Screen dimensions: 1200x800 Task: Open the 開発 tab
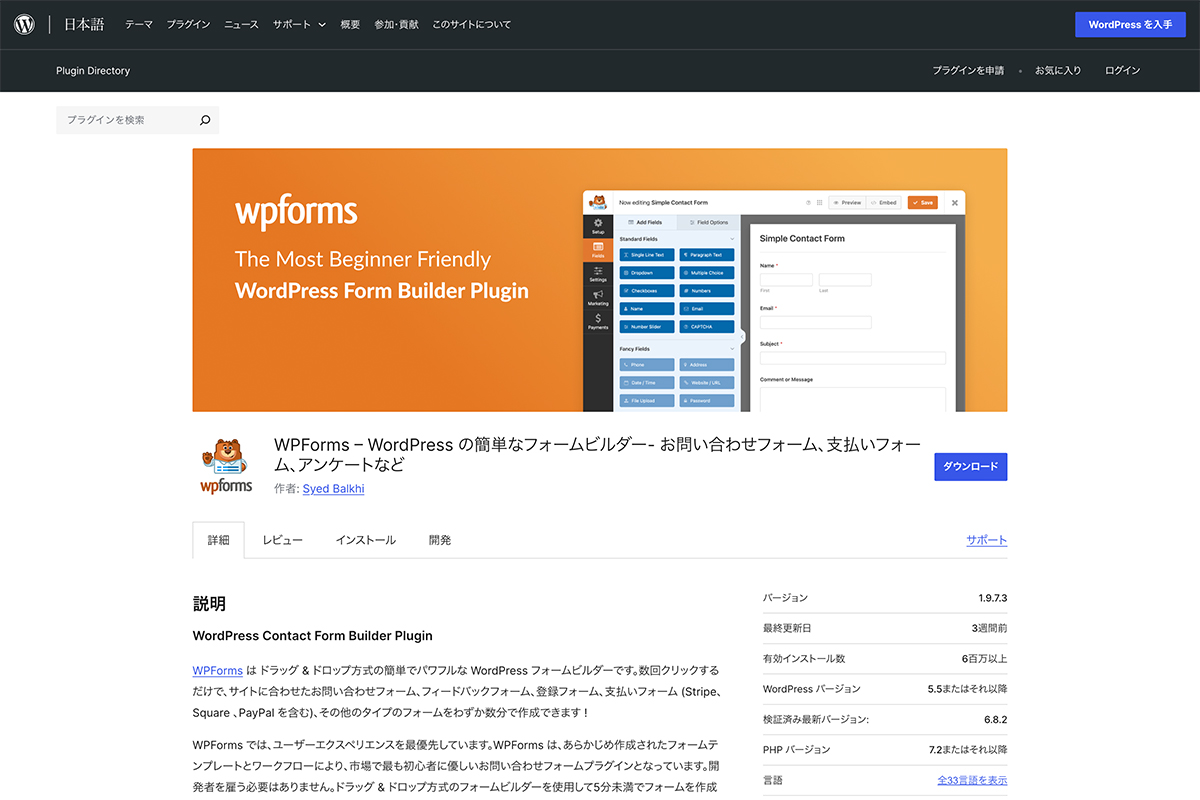(x=440, y=540)
